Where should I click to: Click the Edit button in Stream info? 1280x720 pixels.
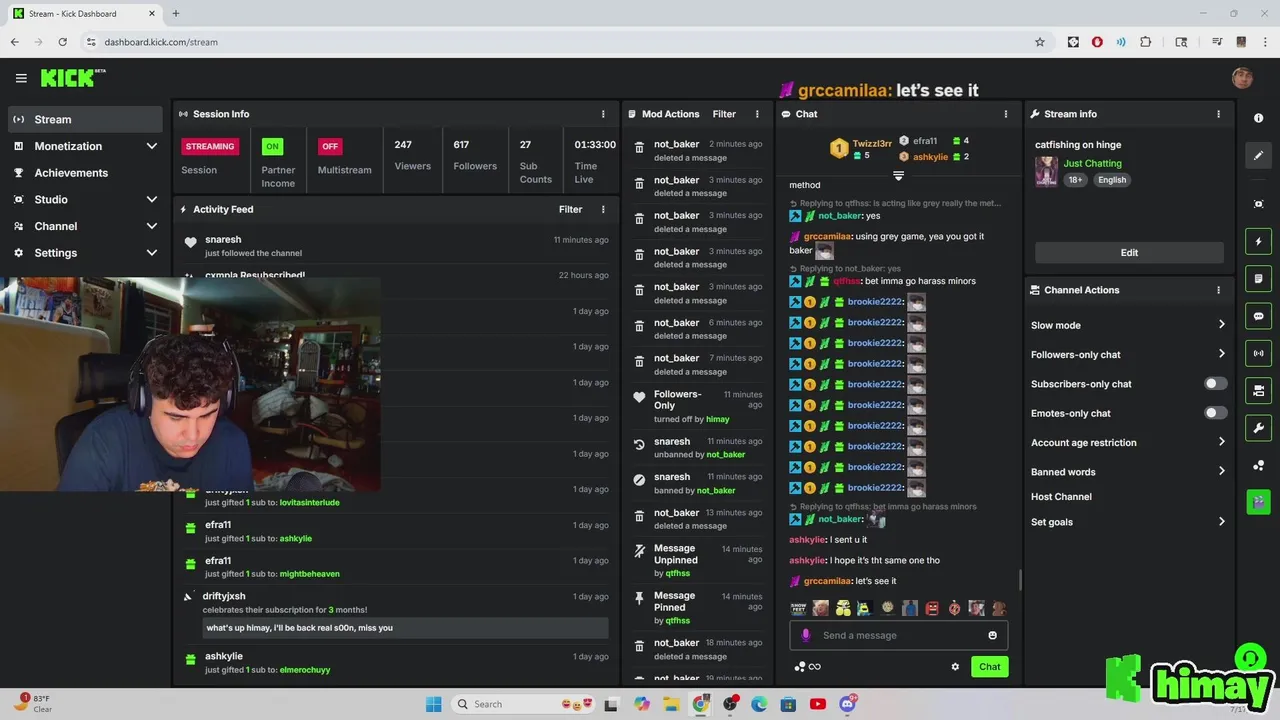pyautogui.click(x=1129, y=253)
